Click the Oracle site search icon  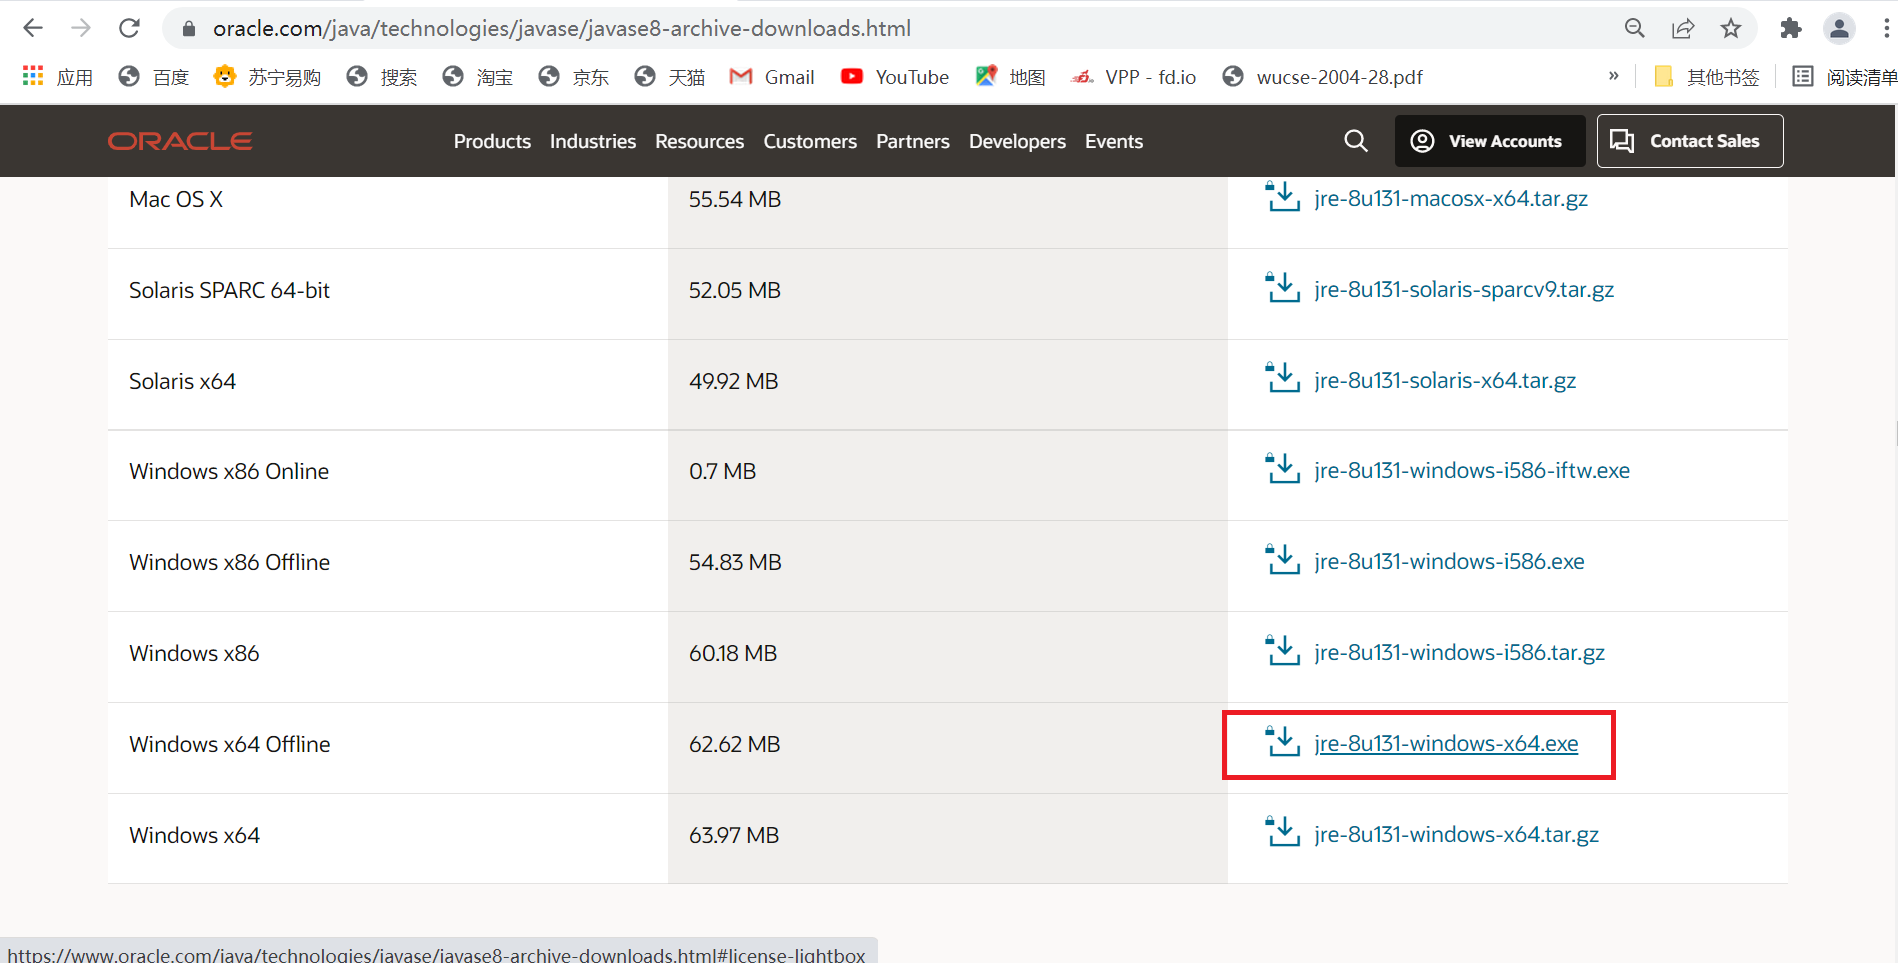click(x=1356, y=141)
